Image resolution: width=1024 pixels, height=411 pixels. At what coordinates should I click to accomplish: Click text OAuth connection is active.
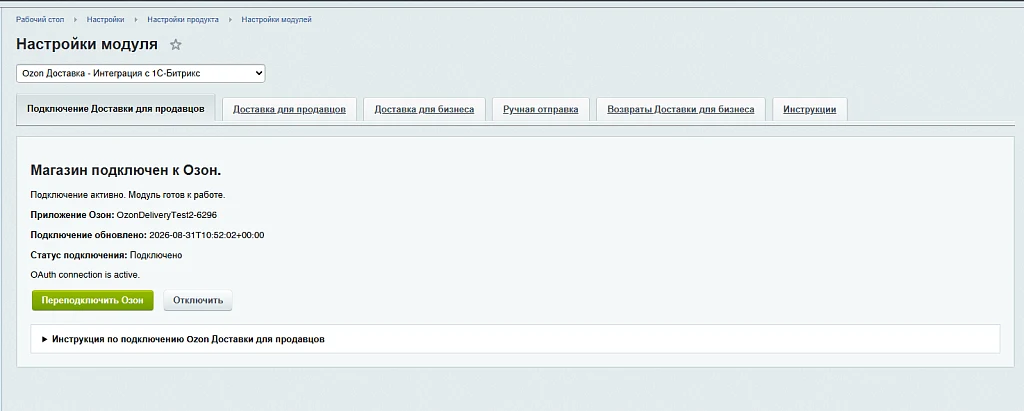tap(85, 275)
